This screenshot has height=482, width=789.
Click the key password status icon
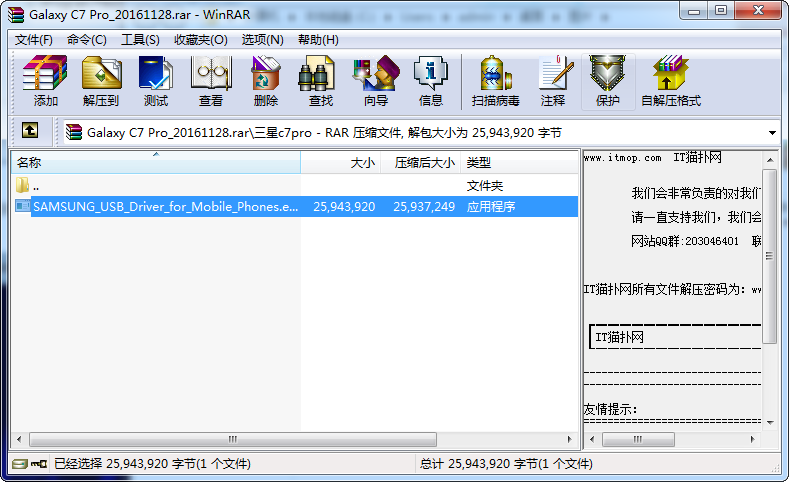tap(39, 463)
